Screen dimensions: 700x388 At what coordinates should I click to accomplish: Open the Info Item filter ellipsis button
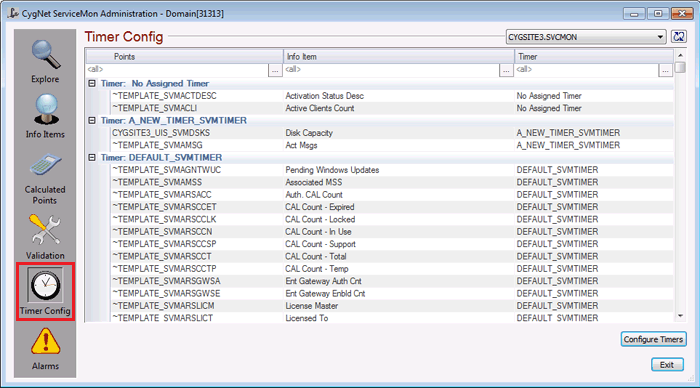[x=506, y=70]
